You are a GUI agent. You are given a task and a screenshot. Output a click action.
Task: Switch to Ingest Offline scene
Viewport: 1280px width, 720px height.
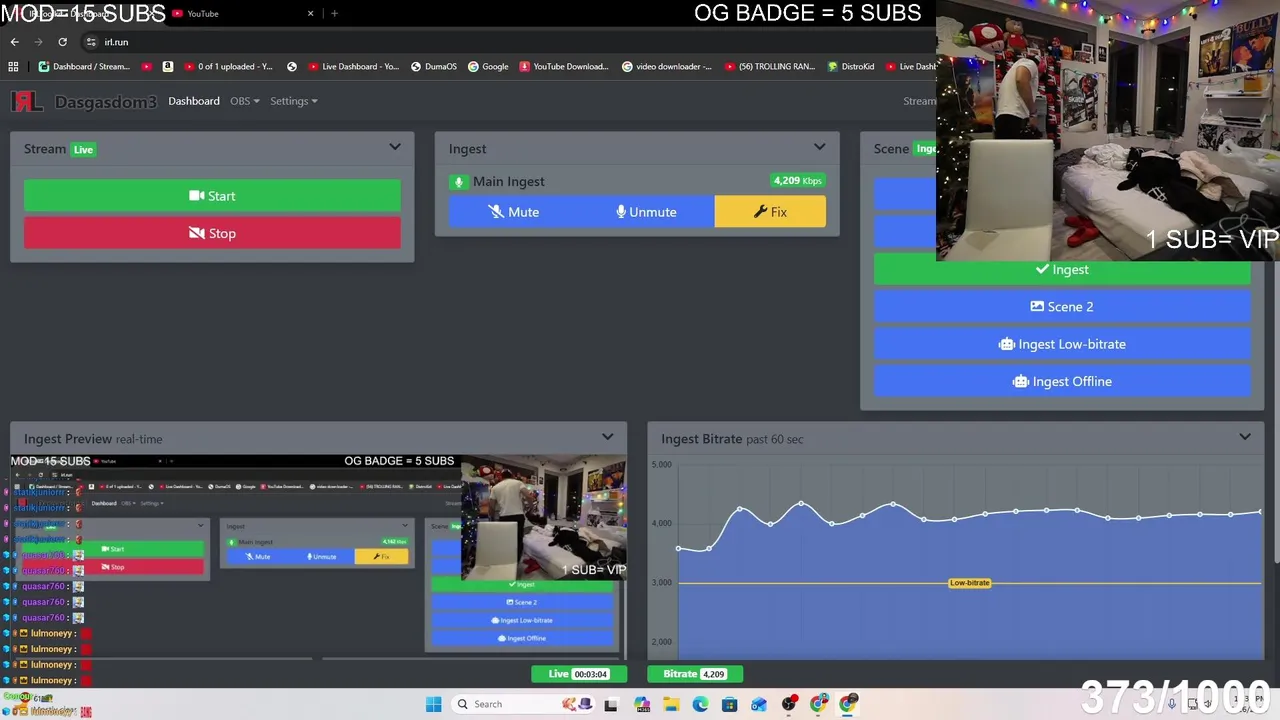coord(1062,381)
